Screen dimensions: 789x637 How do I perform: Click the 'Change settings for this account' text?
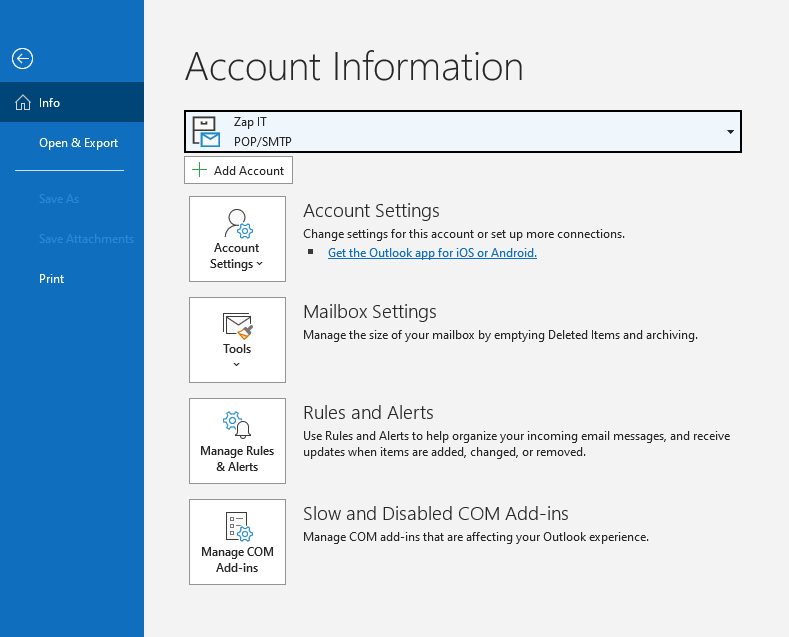click(464, 234)
